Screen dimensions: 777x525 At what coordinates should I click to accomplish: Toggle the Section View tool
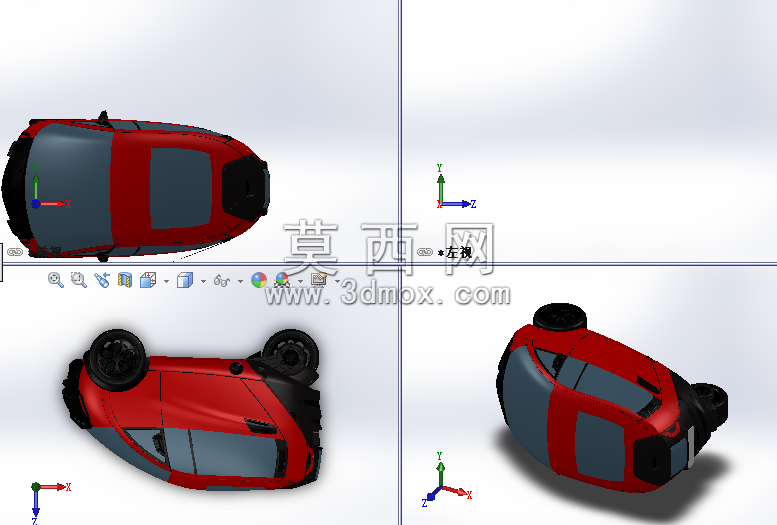point(125,280)
